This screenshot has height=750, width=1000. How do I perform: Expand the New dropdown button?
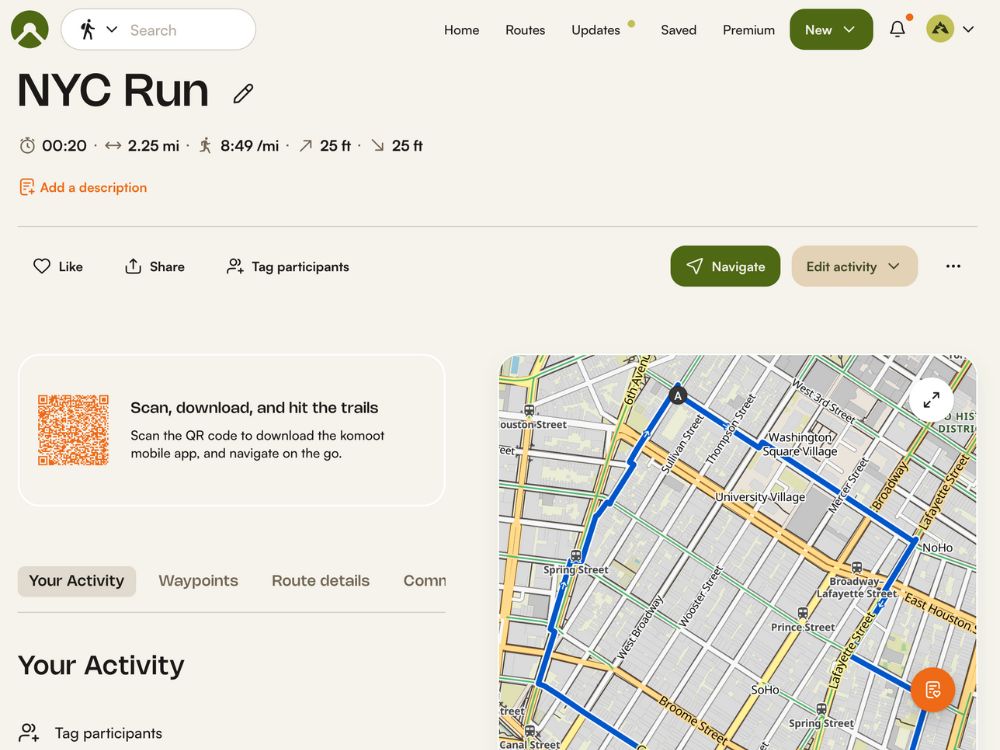click(x=830, y=30)
